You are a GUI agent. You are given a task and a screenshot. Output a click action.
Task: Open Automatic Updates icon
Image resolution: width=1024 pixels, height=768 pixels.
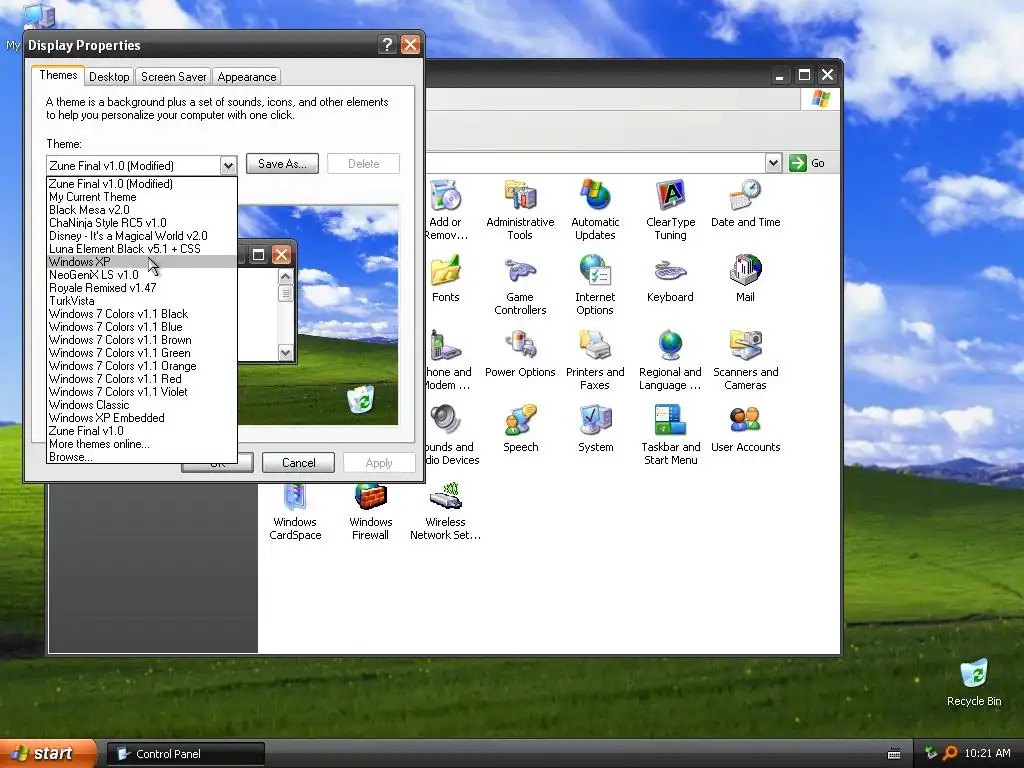(595, 196)
